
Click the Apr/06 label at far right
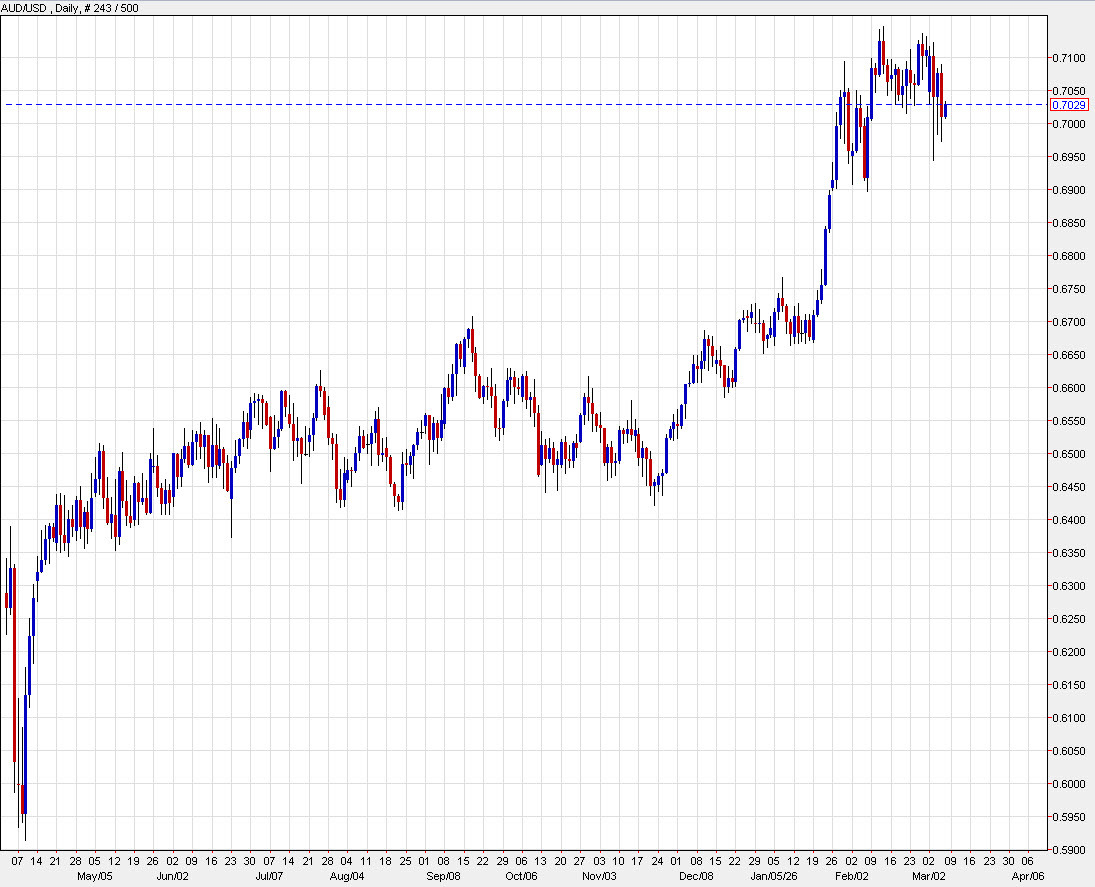[1030, 874]
